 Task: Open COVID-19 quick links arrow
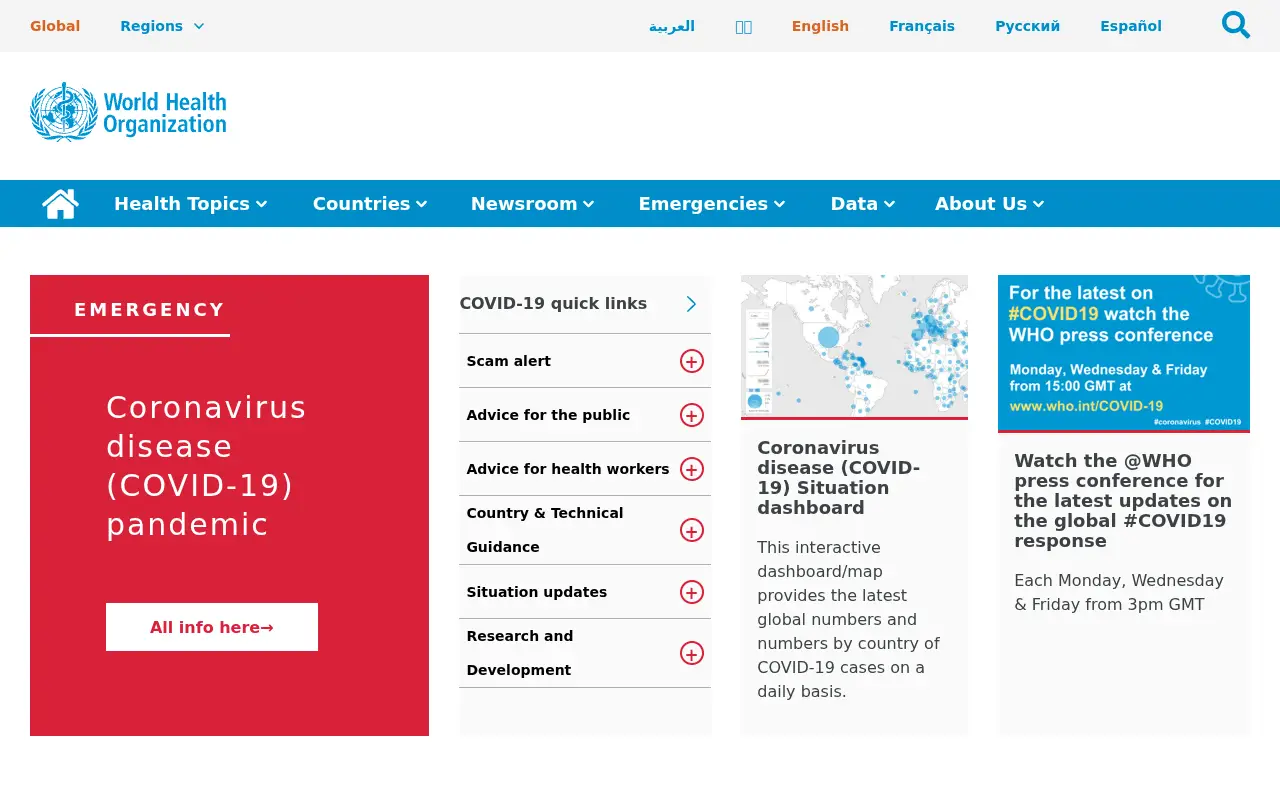691,304
